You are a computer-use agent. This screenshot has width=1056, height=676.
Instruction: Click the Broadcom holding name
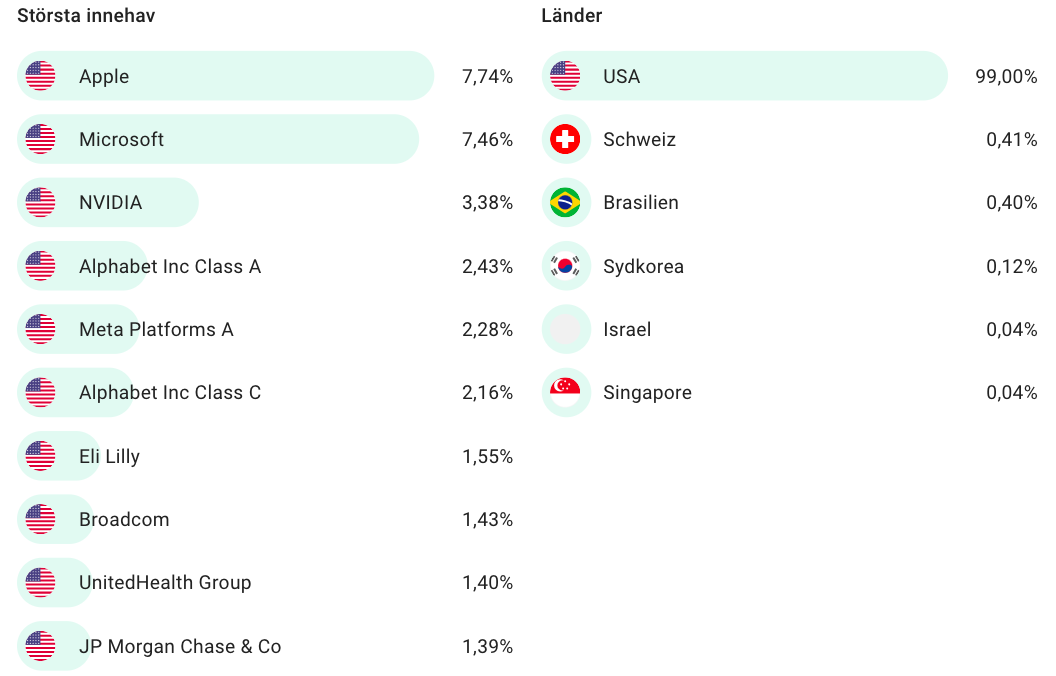(x=124, y=520)
